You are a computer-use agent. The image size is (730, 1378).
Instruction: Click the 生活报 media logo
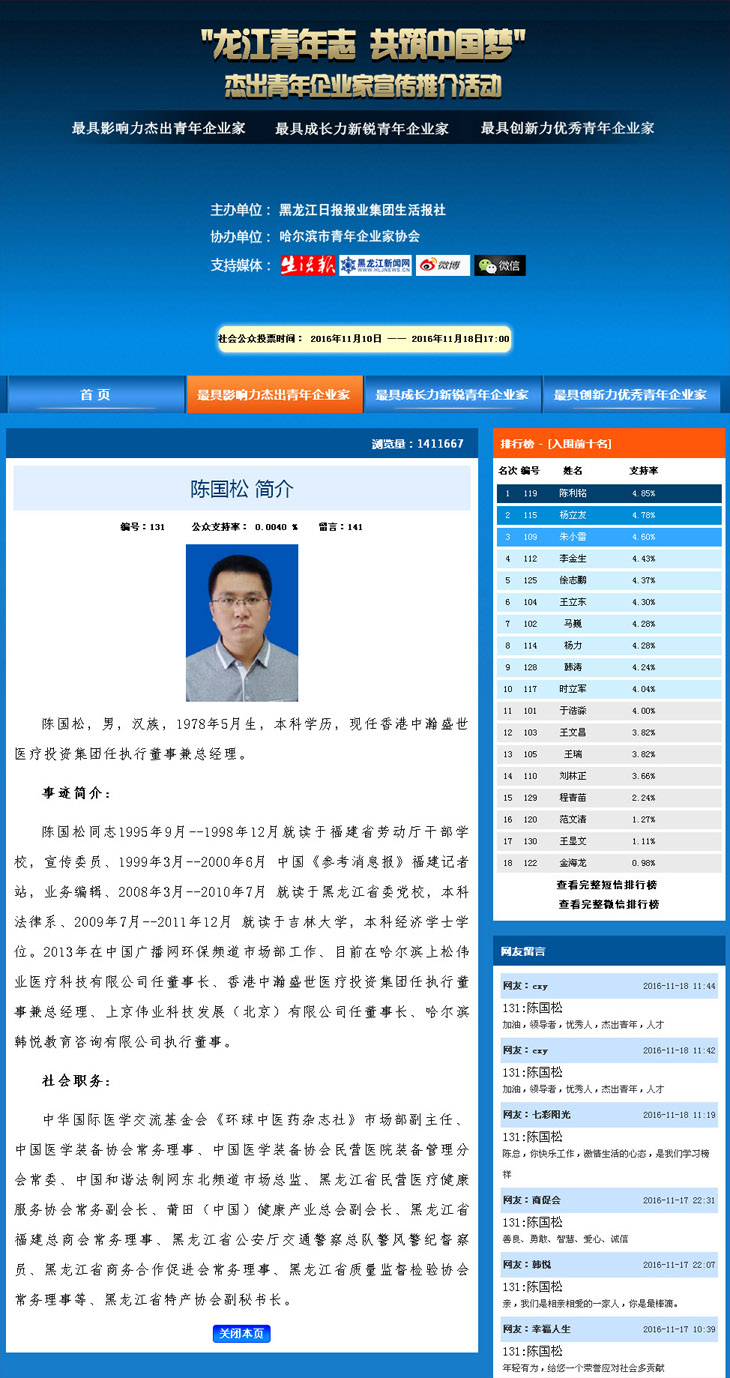[x=307, y=265]
